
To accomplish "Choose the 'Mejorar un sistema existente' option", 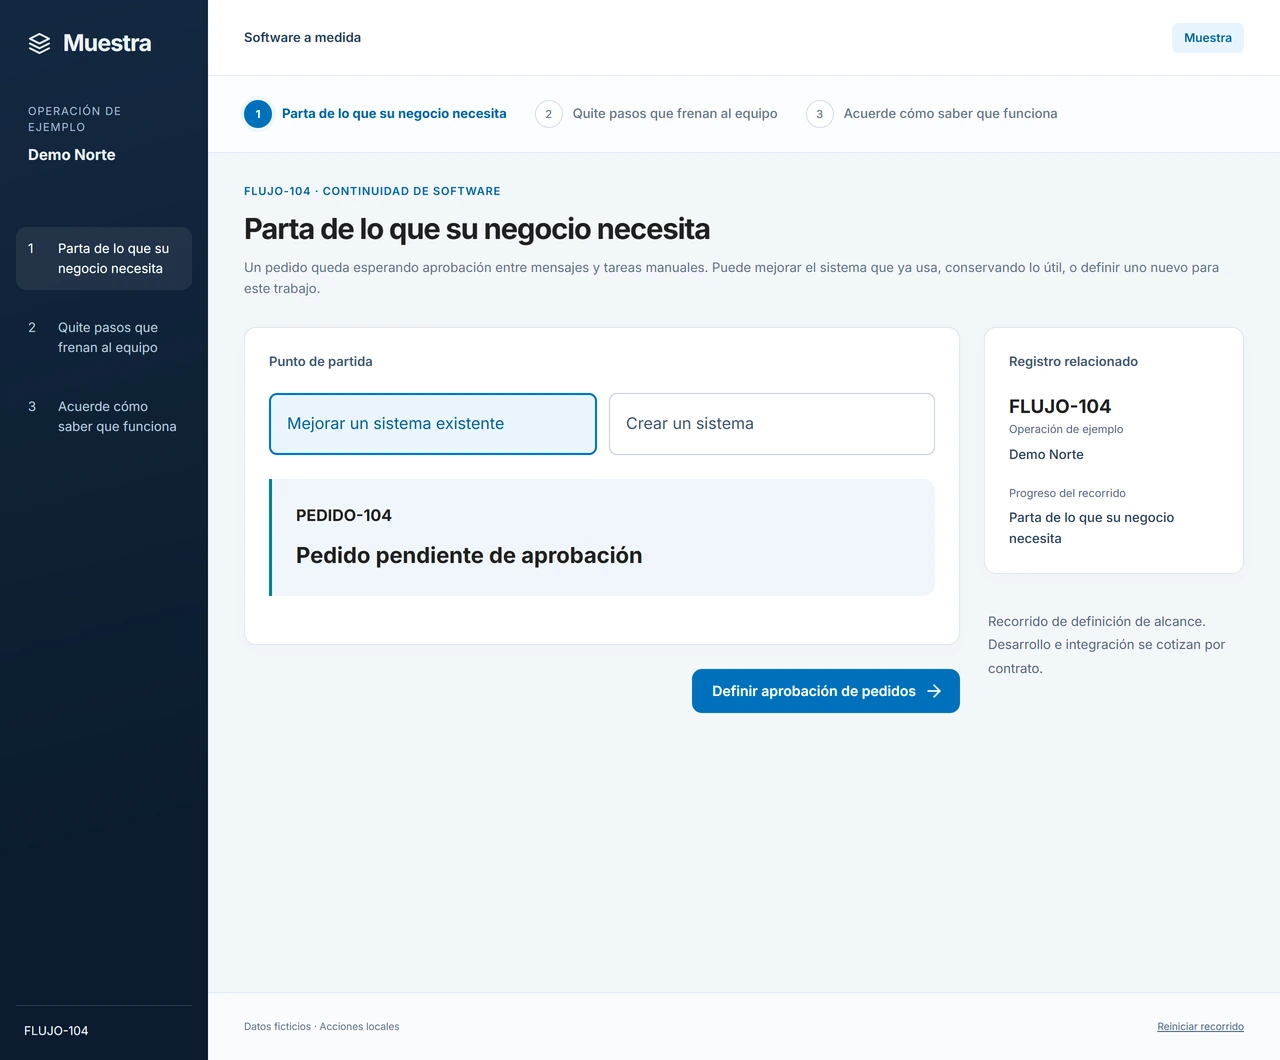I will pos(433,424).
